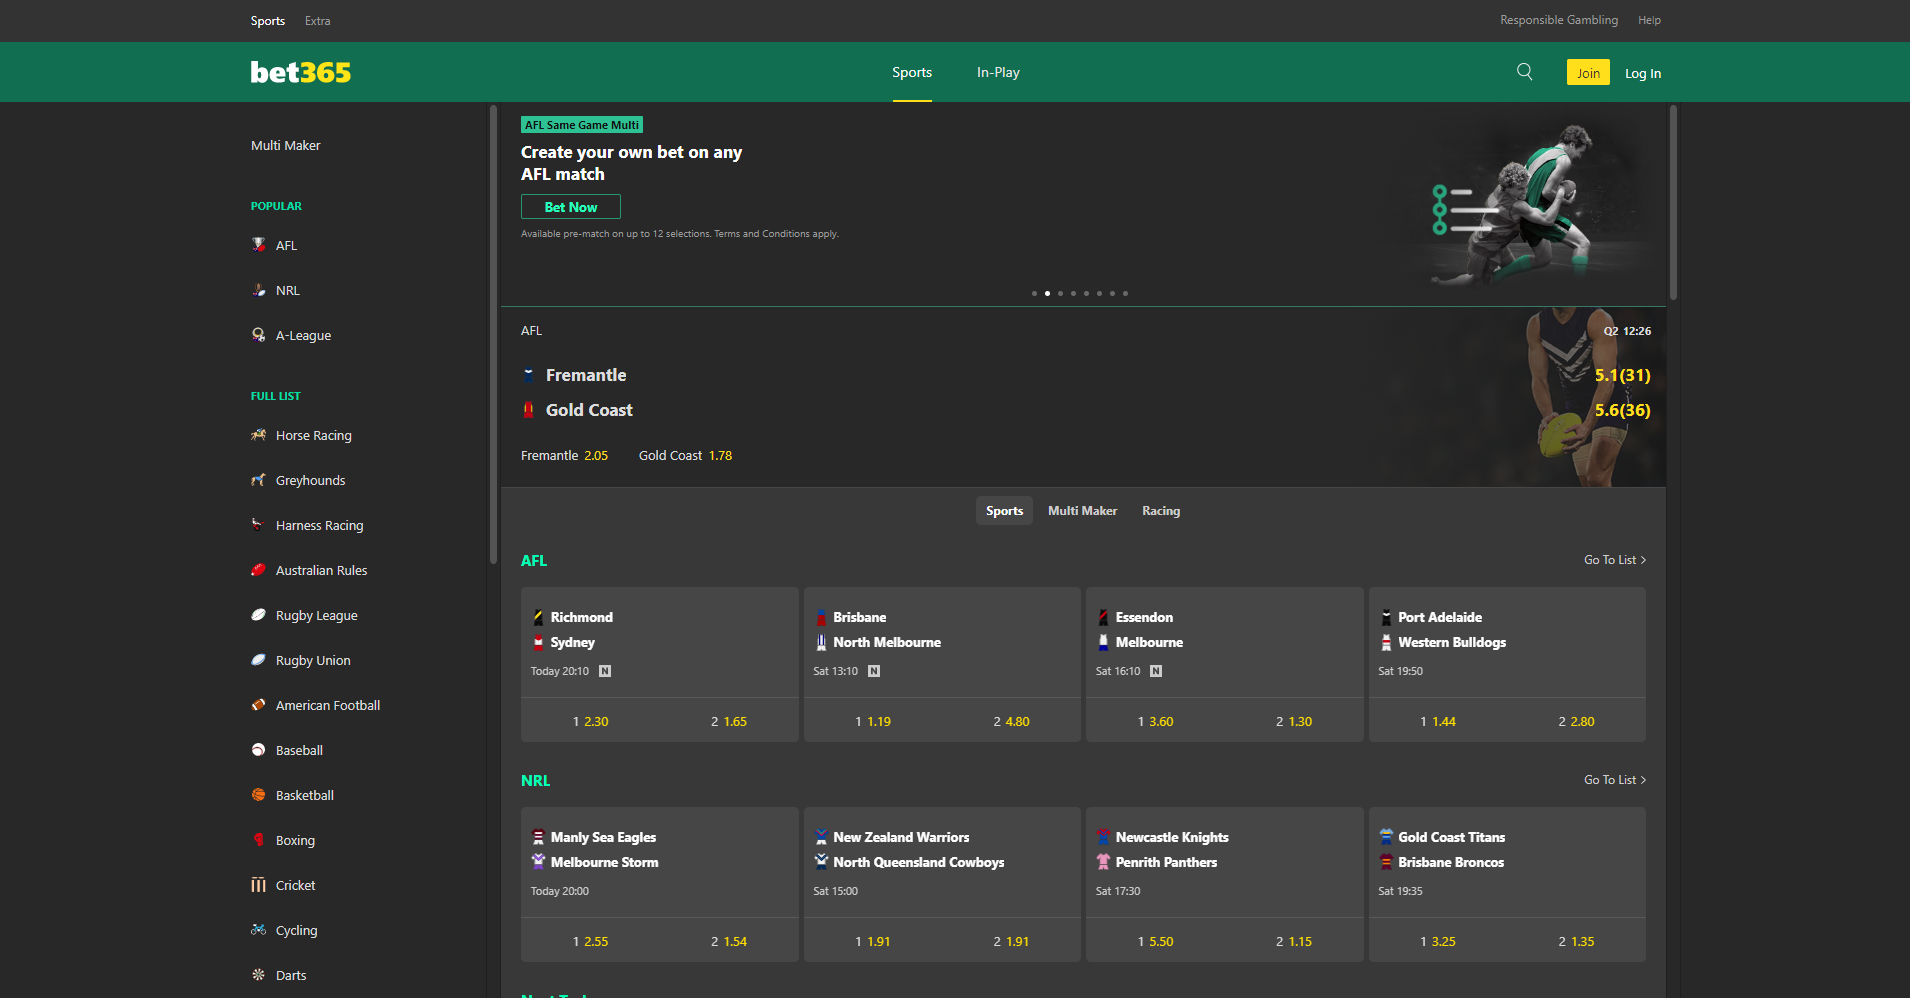Screen dimensions: 1910x998
Task: Open the Greyhounds icon
Action: [259, 480]
